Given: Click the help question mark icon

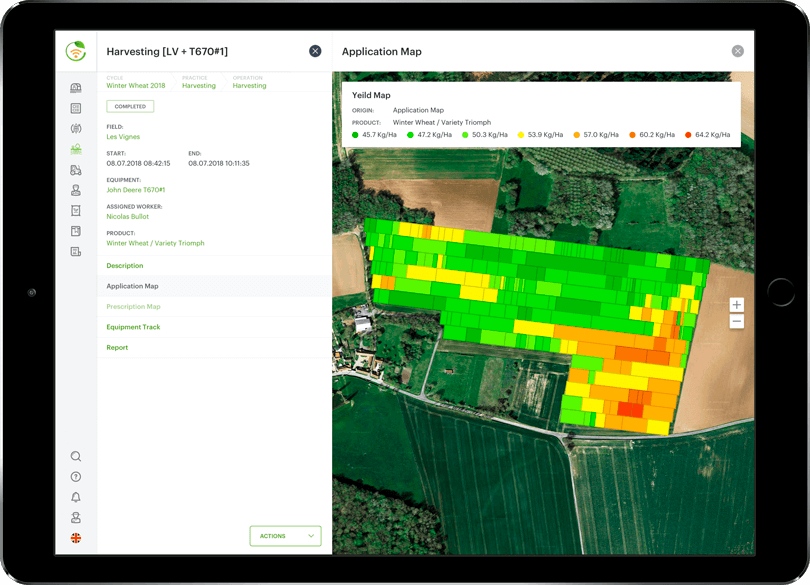Looking at the screenshot, I should 76,477.
